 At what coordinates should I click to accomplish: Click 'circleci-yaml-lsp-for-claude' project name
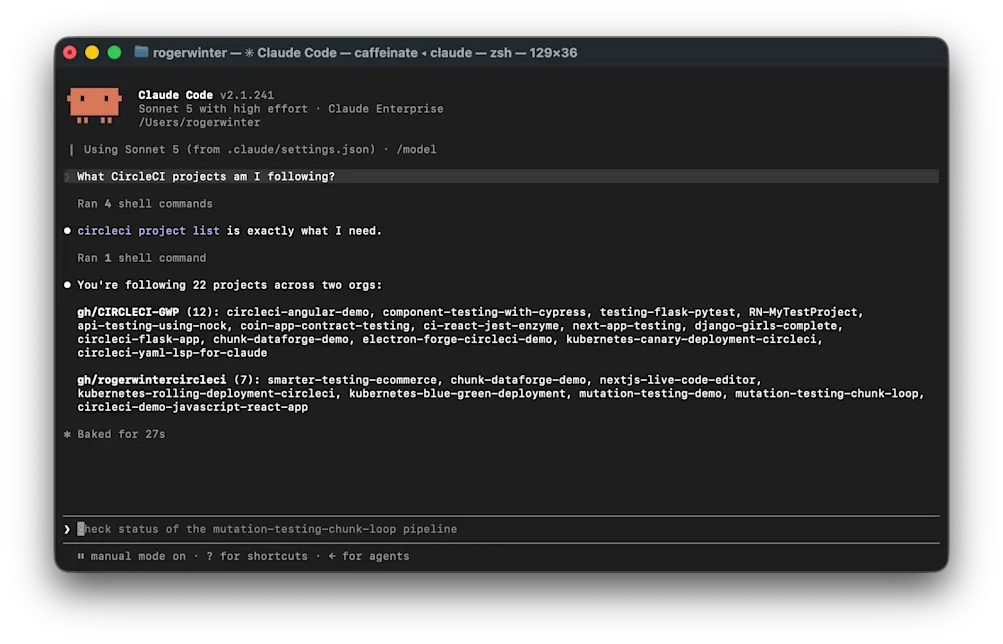coord(172,352)
